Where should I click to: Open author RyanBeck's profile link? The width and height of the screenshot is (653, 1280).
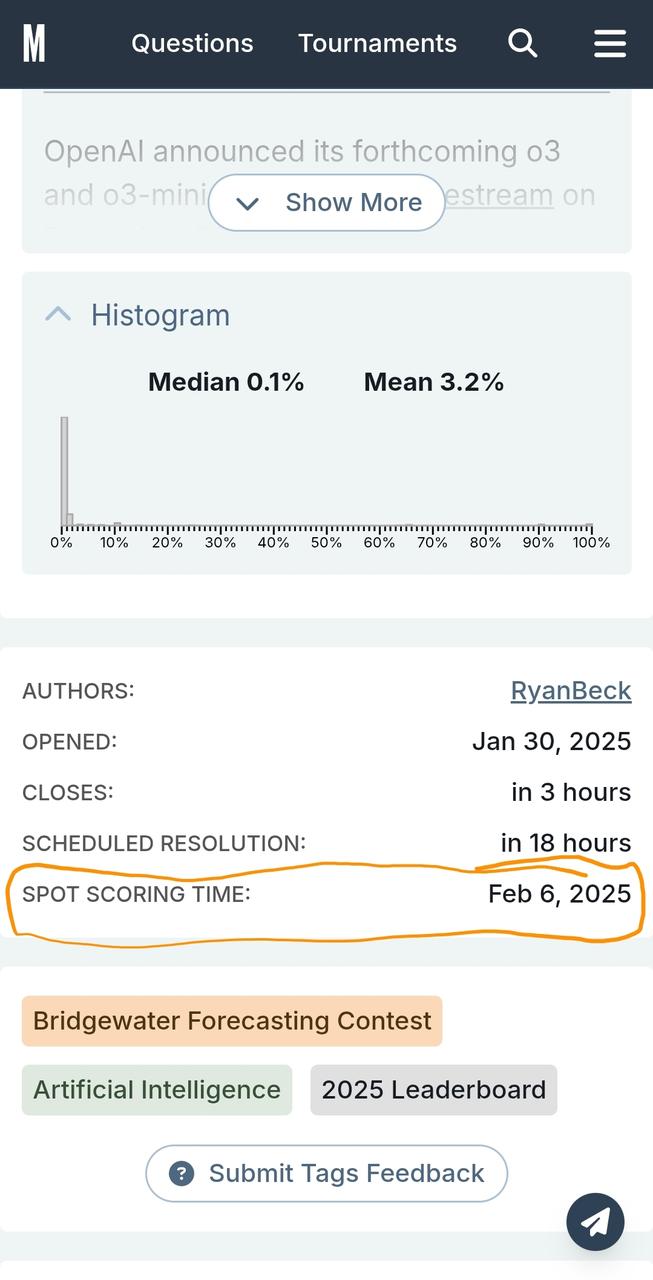coord(570,691)
